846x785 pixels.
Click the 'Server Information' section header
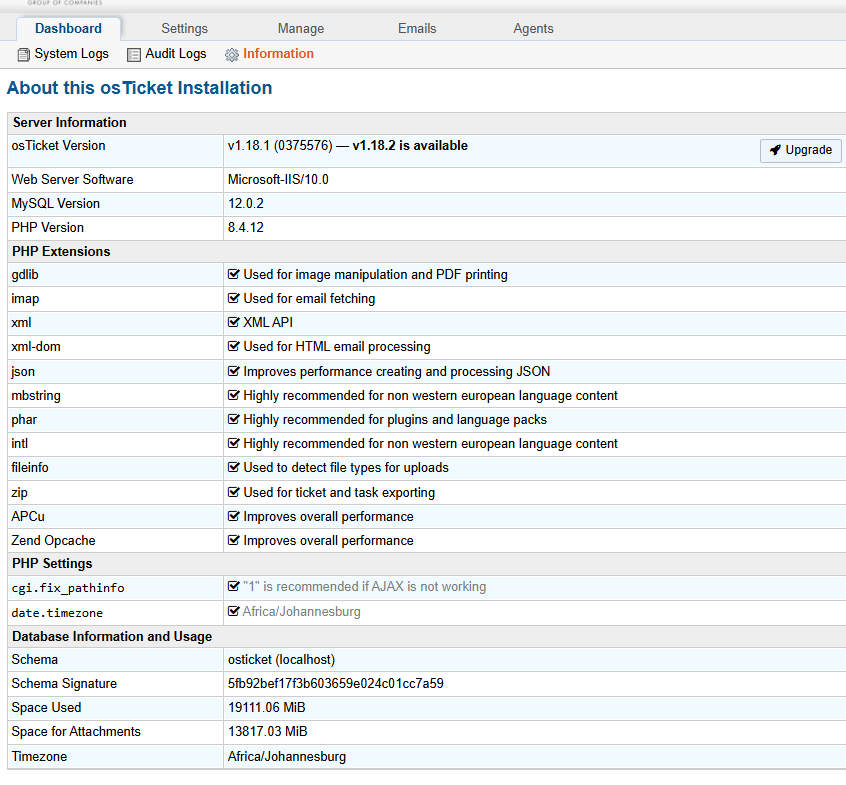click(x=70, y=122)
